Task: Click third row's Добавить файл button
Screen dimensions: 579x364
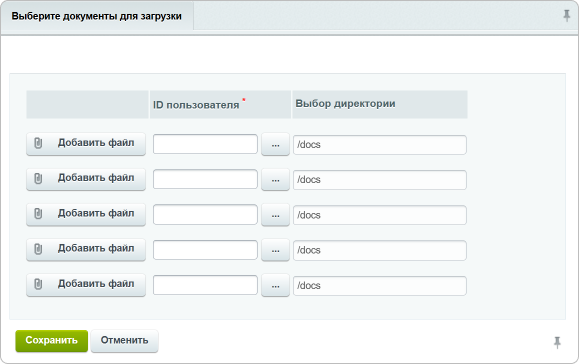Action: tap(86, 214)
